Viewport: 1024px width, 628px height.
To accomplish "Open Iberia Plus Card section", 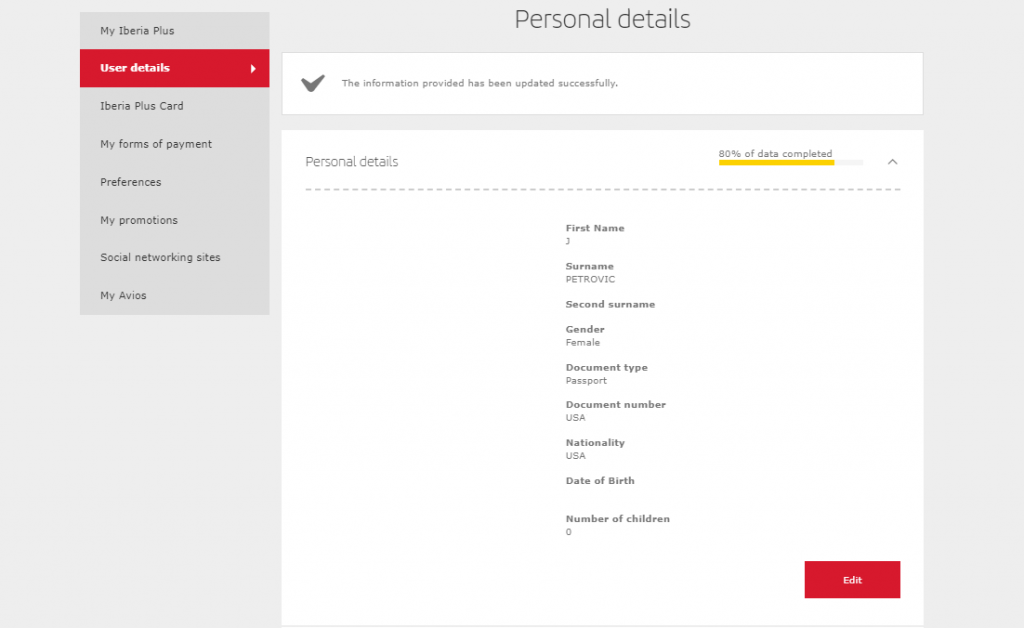I will pyautogui.click(x=174, y=106).
